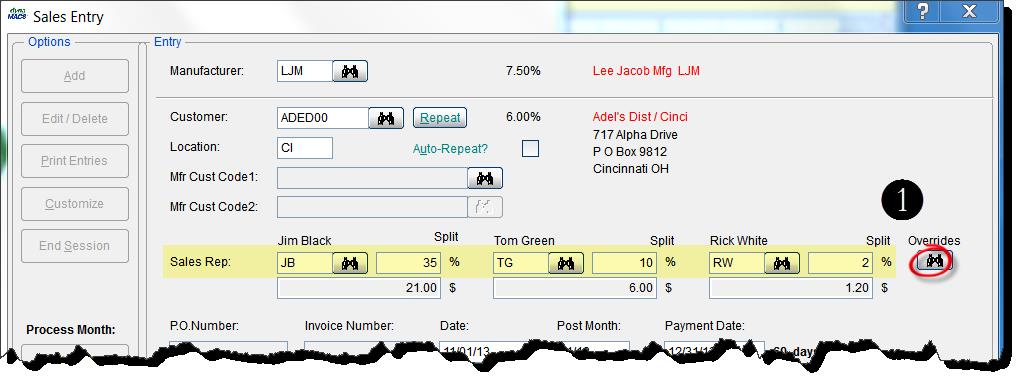
Task: Open the Overrides binoculars button
Action: [x=935, y=261]
